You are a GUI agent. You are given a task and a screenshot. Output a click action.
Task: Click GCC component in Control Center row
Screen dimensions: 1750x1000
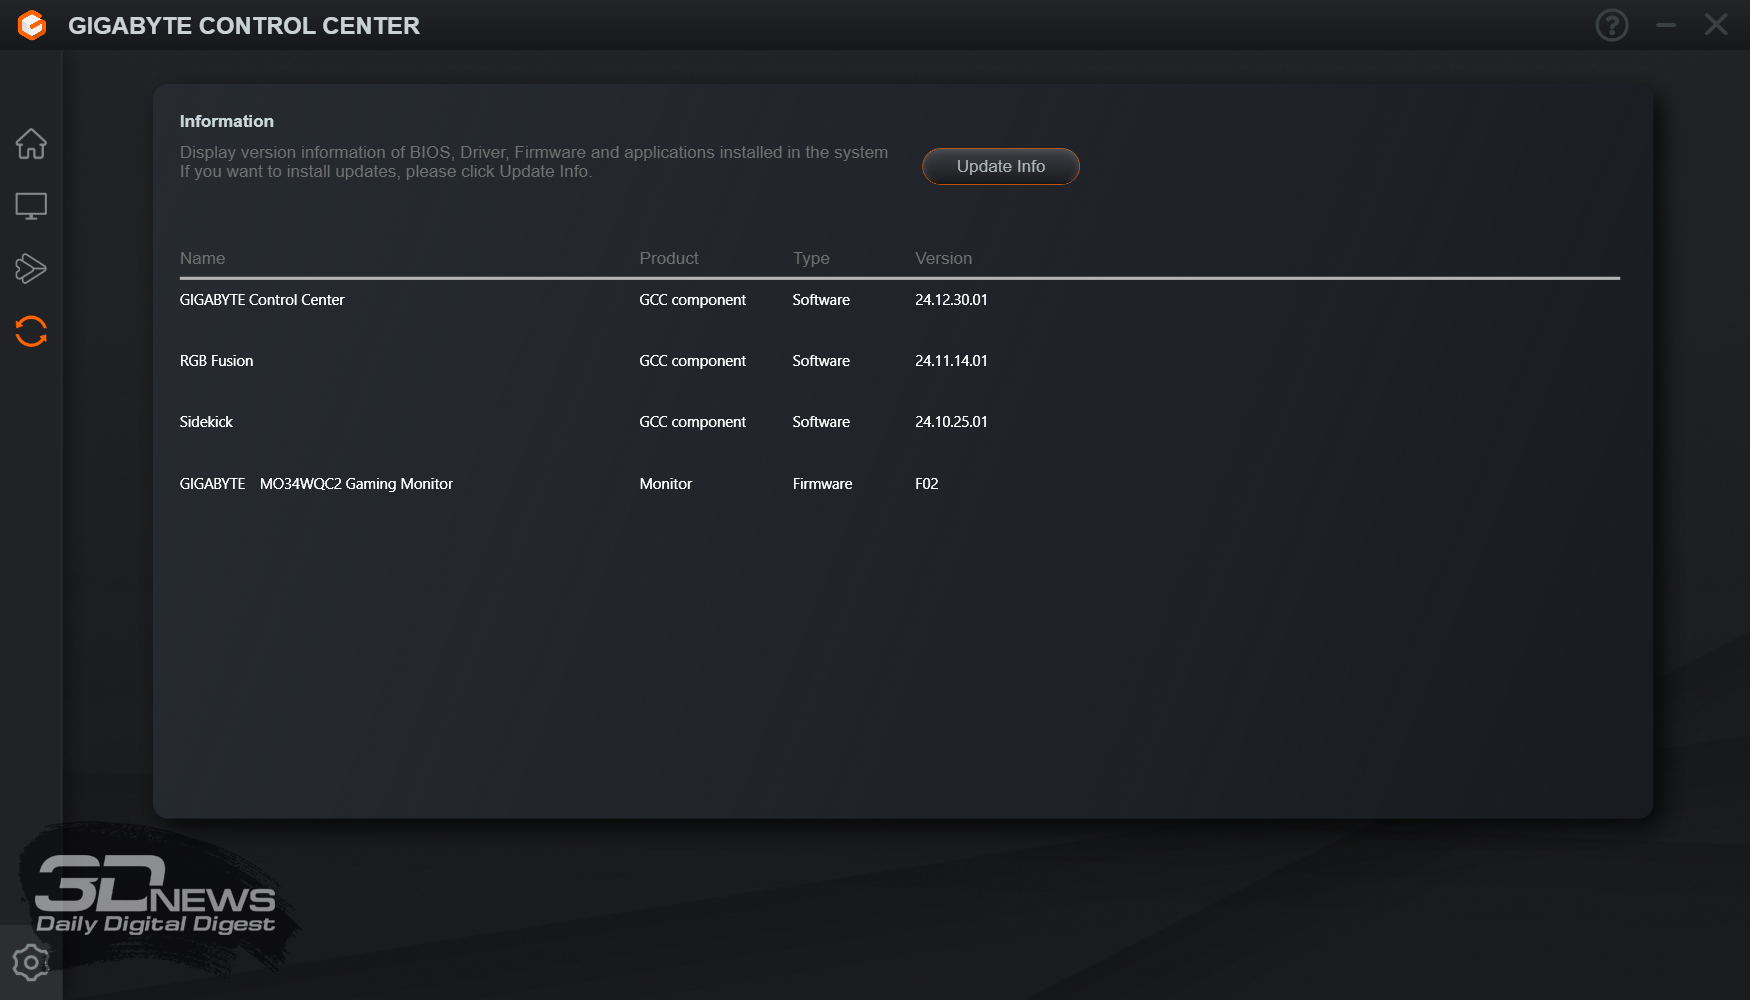point(693,300)
